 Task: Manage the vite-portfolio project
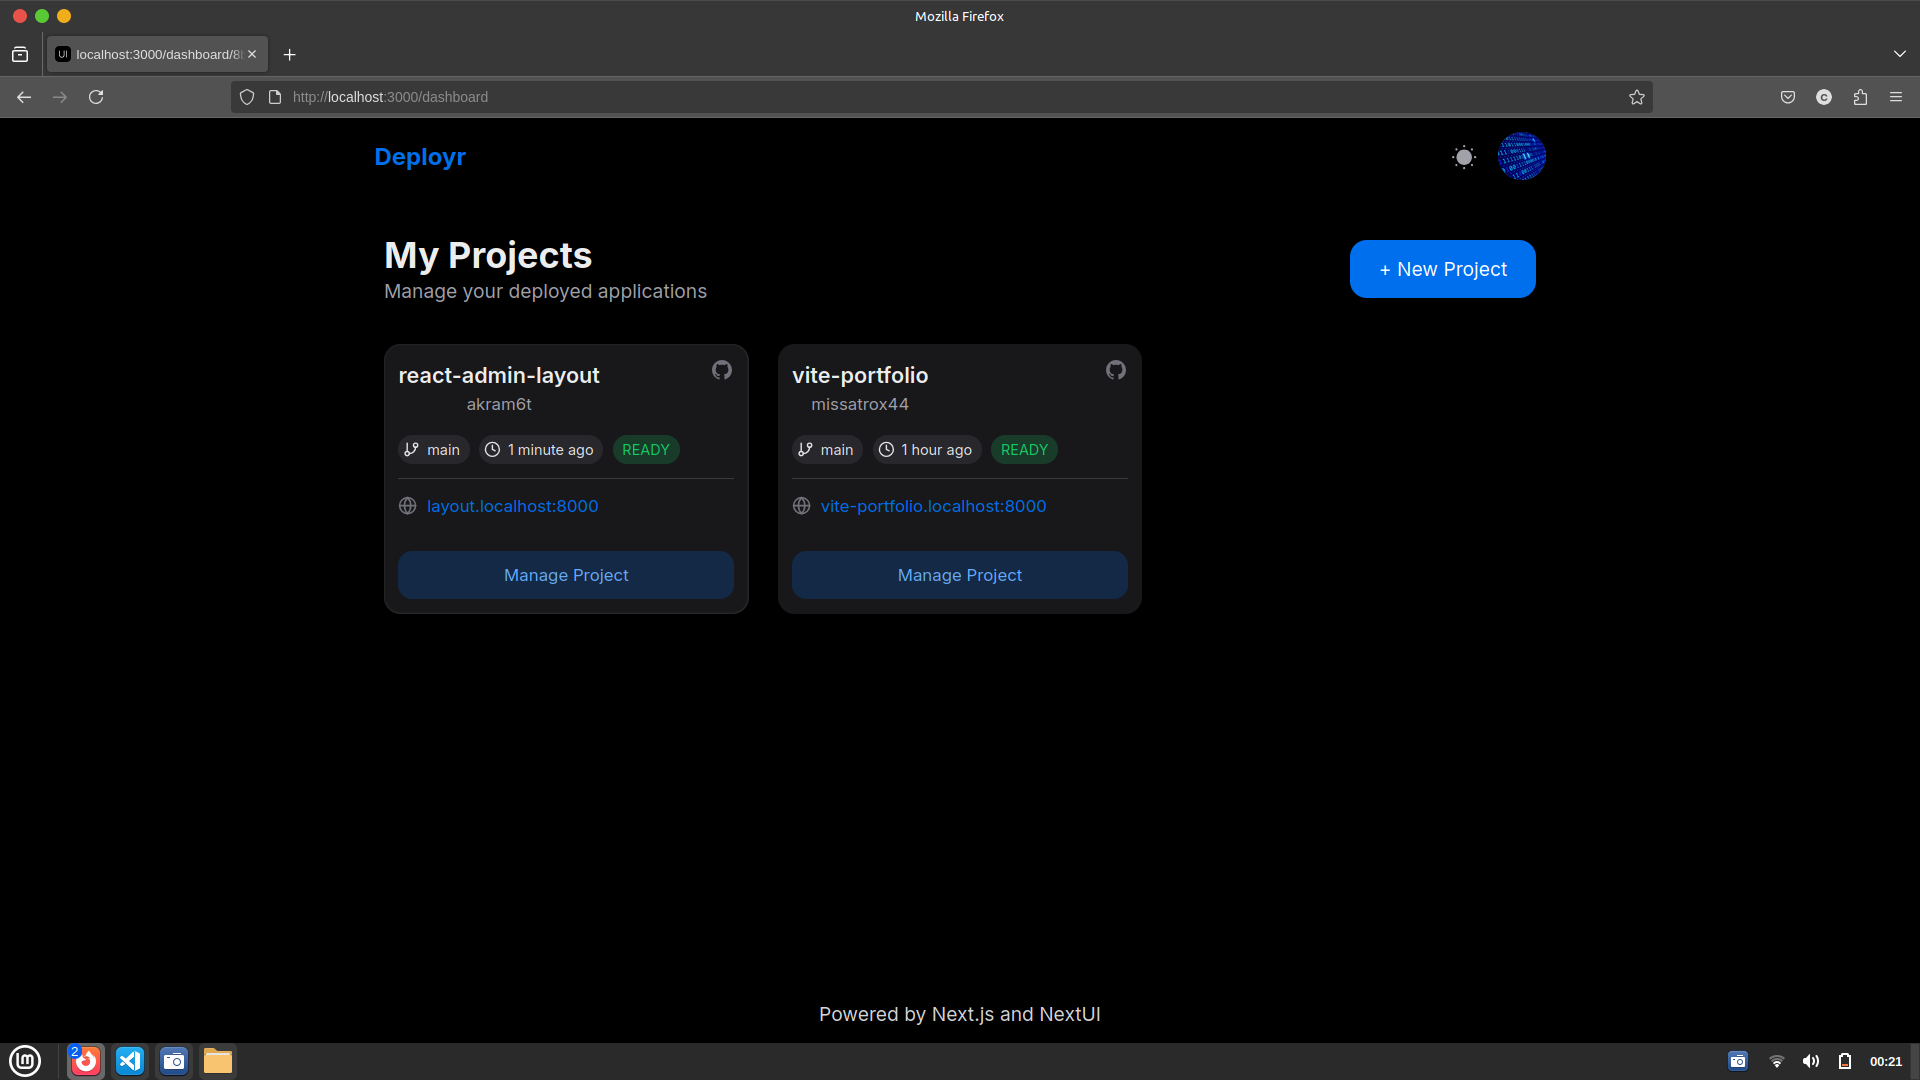pos(959,575)
